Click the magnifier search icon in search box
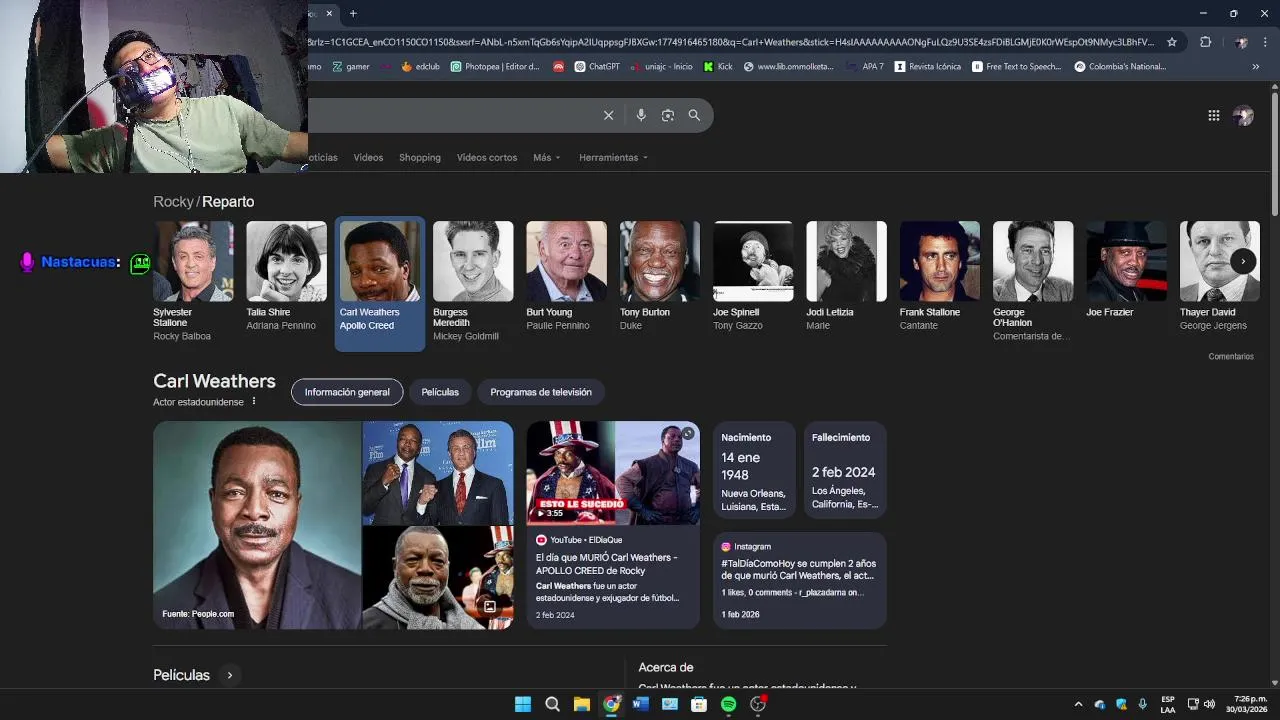Viewport: 1280px width, 720px height. [694, 115]
